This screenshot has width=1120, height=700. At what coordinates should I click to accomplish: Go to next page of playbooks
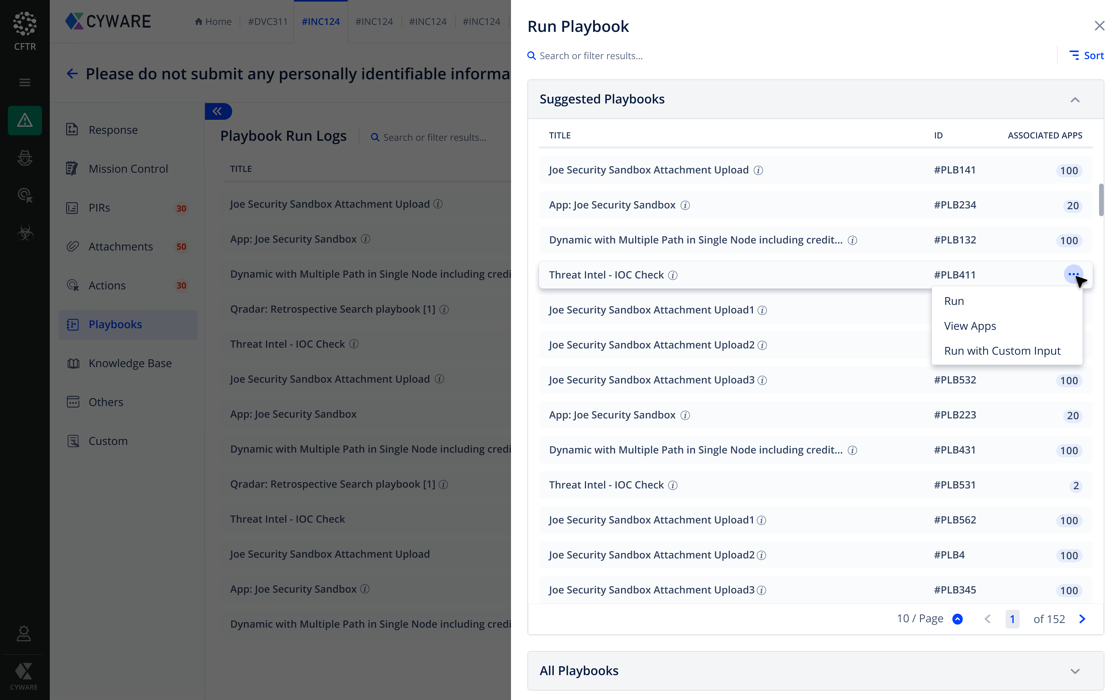pos(1082,619)
